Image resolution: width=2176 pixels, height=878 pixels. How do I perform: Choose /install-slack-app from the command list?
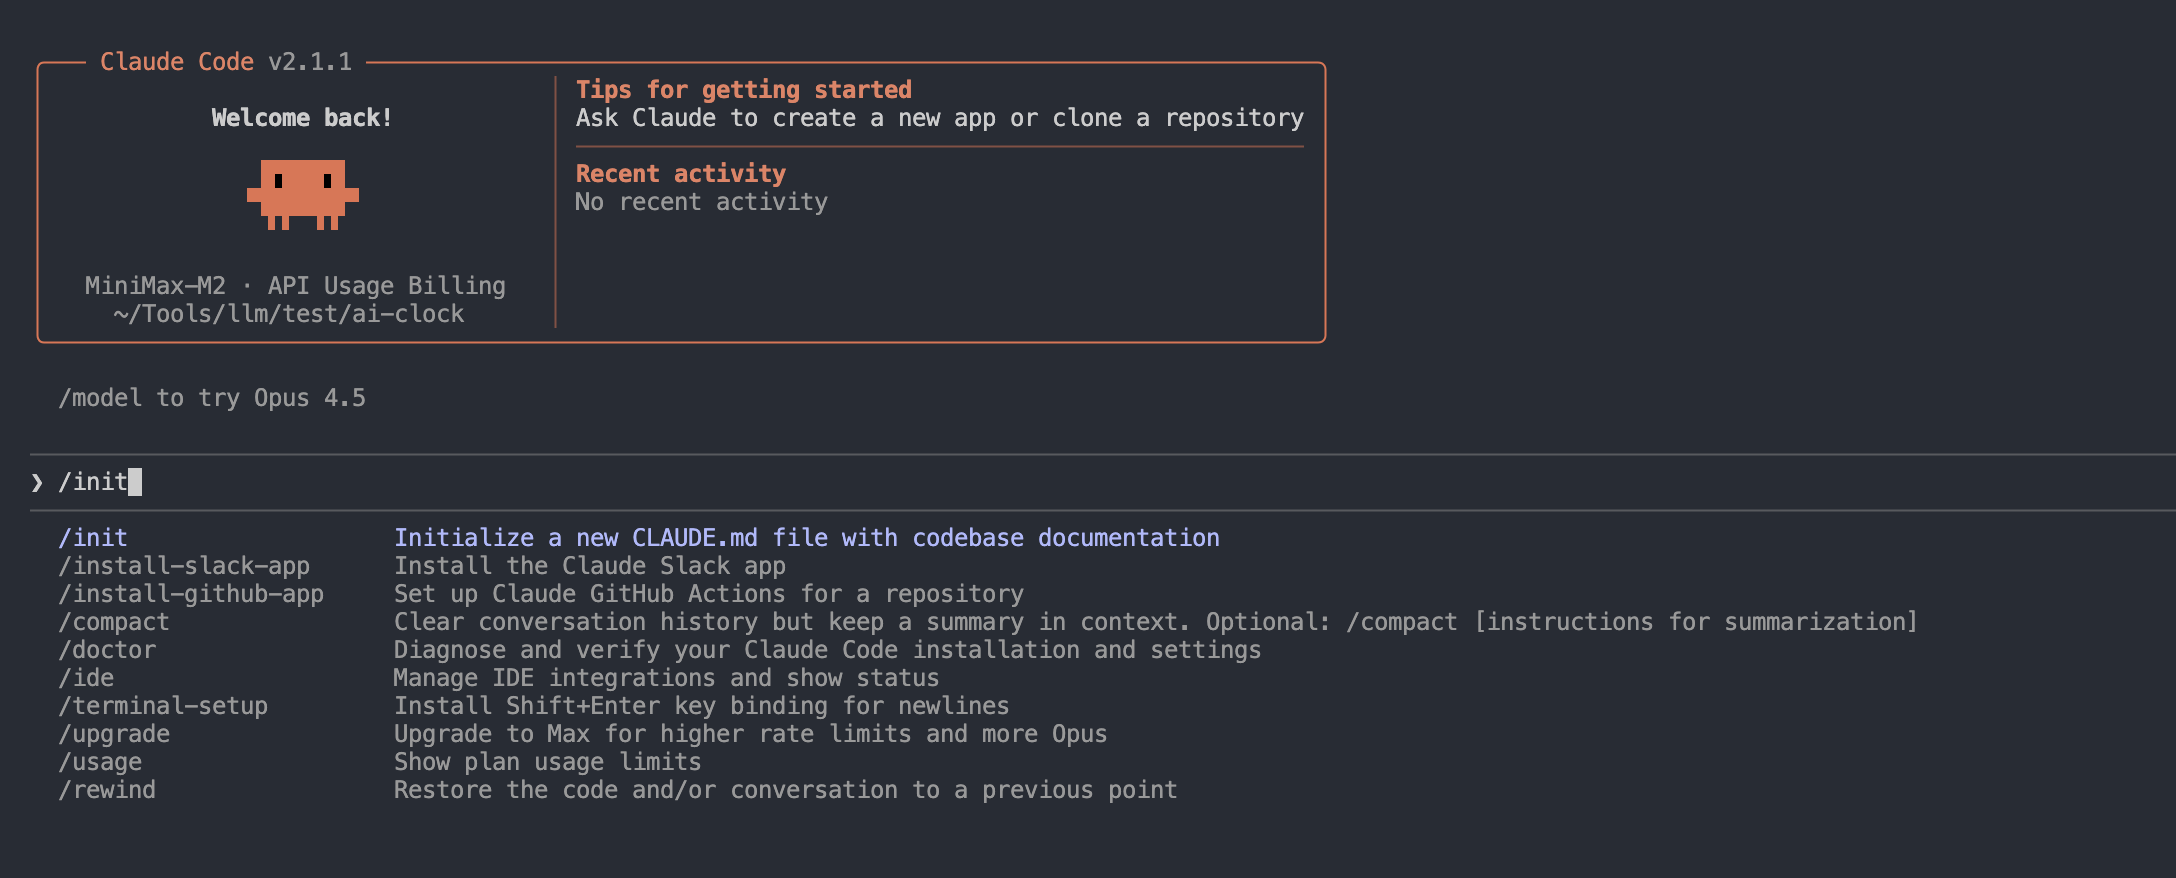click(x=184, y=566)
